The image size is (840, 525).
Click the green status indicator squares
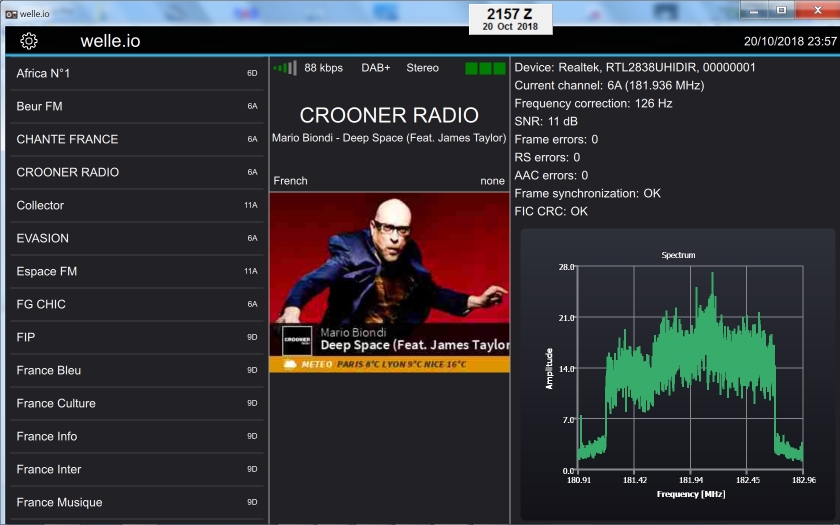pyautogui.click(x=485, y=68)
